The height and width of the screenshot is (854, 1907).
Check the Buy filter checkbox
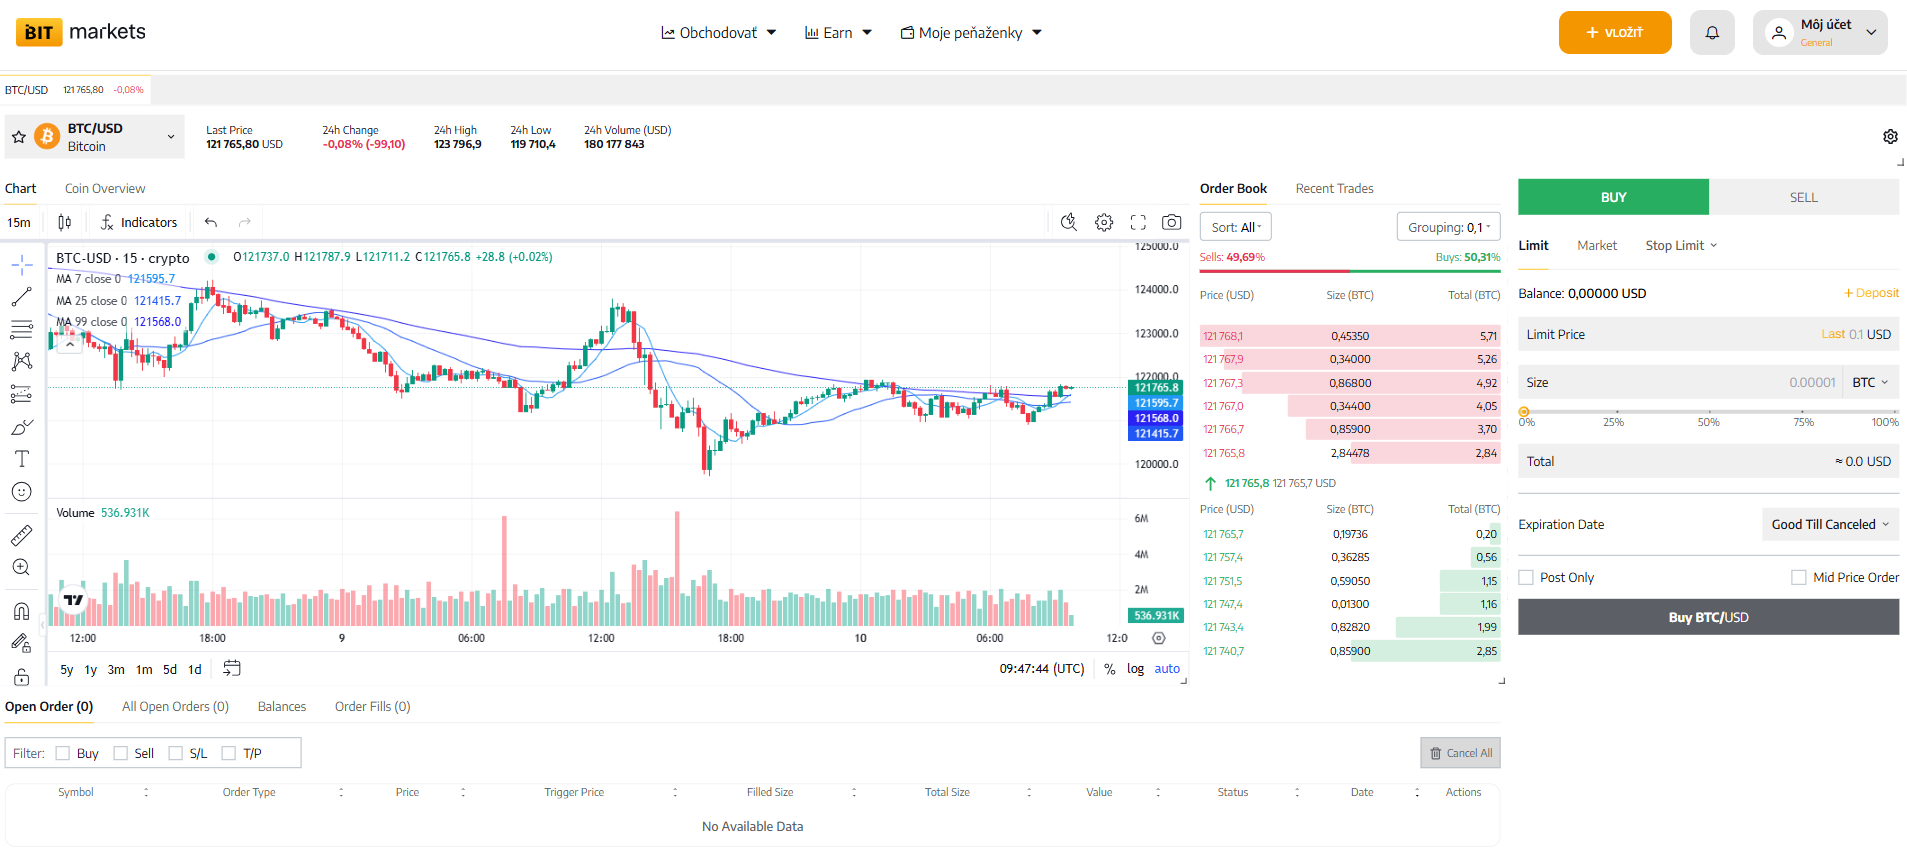coord(63,754)
